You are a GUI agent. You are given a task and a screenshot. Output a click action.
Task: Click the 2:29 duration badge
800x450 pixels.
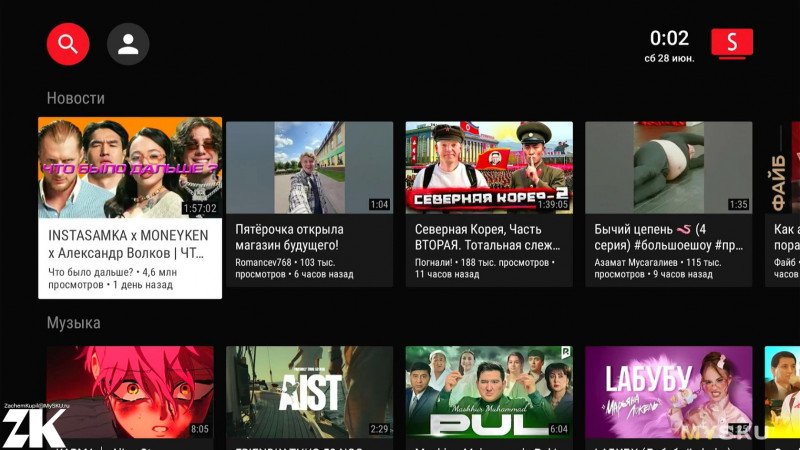tap(380, 429)
